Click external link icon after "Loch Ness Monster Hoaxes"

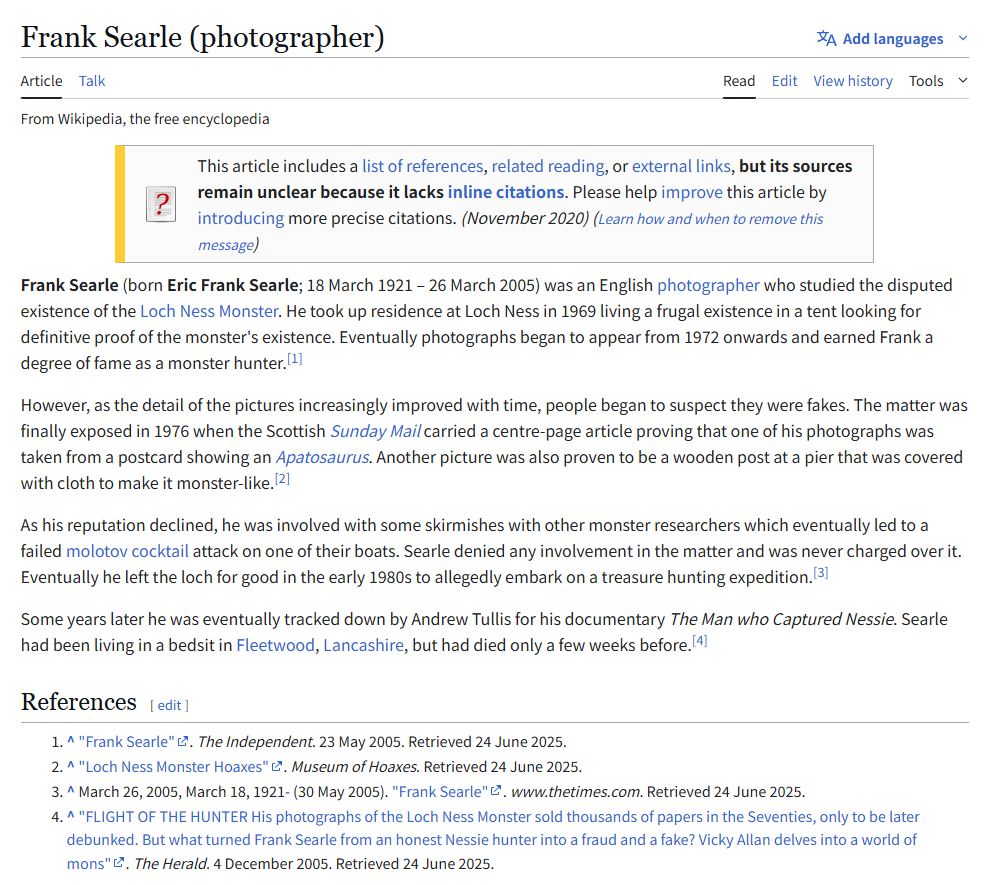coord(277,767)
